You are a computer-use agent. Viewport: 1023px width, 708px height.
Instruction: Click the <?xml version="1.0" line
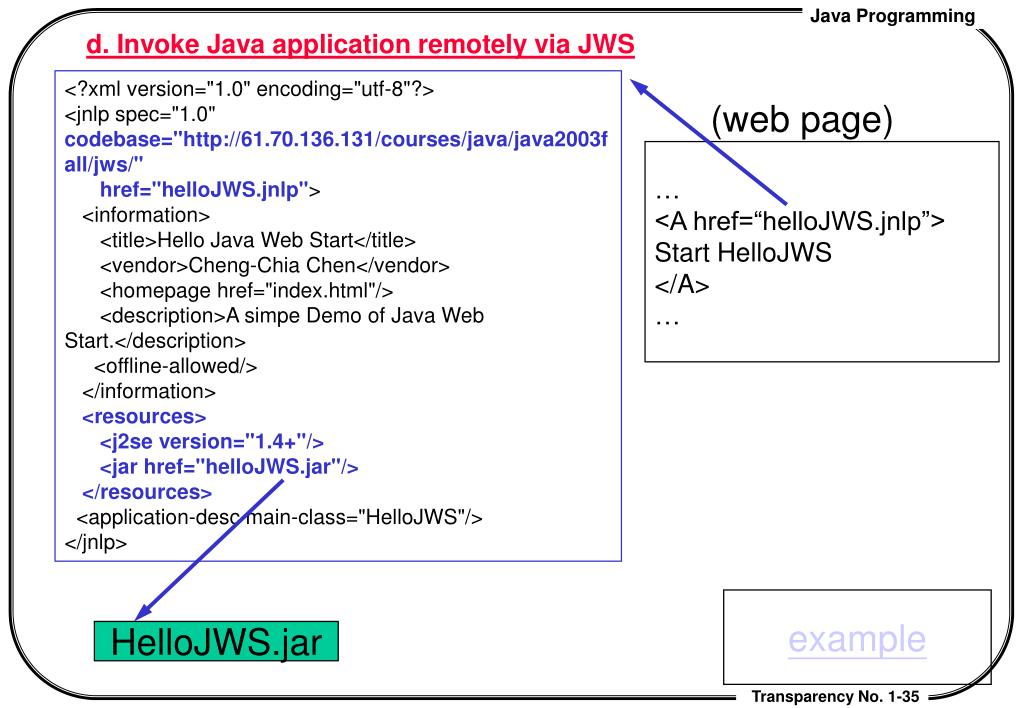click(x=249, y=89)
